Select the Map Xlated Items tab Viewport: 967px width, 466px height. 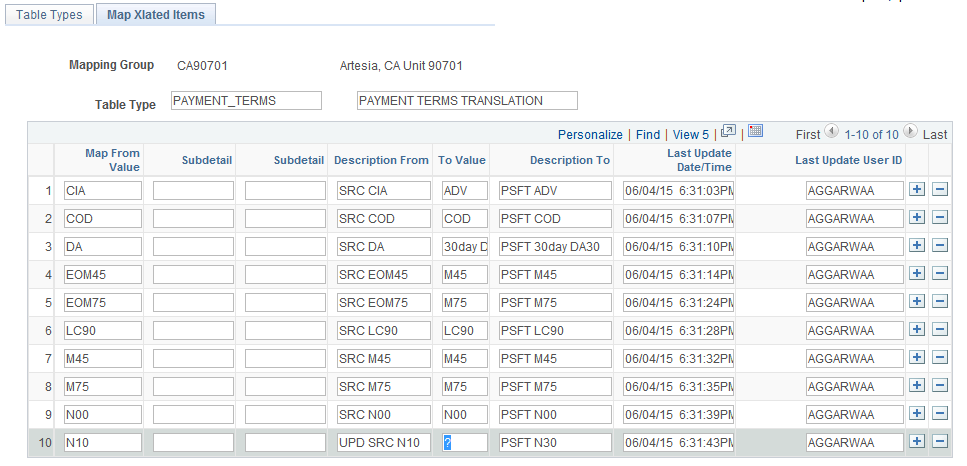point(156,15)
